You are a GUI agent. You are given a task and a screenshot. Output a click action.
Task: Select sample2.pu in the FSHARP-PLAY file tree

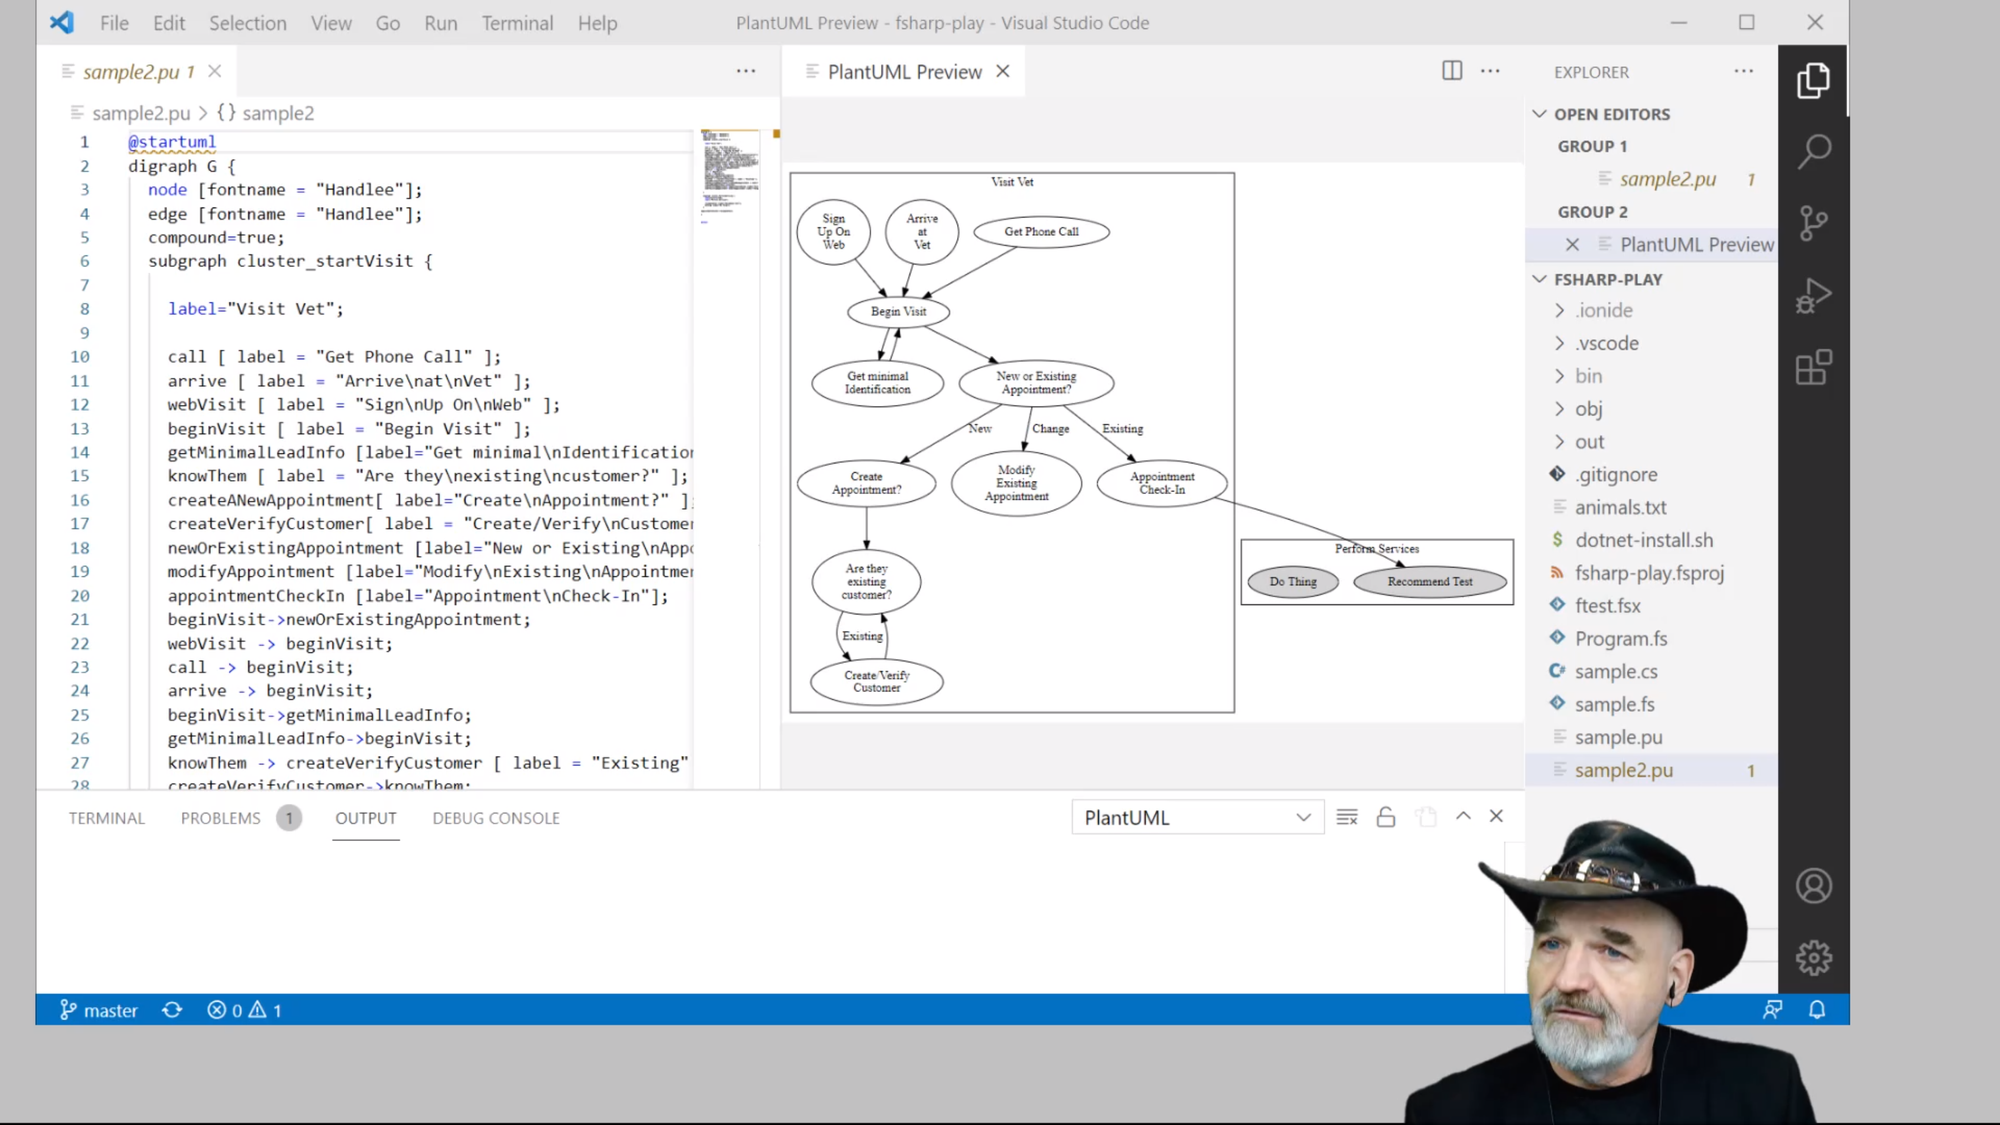[1652, 770]
